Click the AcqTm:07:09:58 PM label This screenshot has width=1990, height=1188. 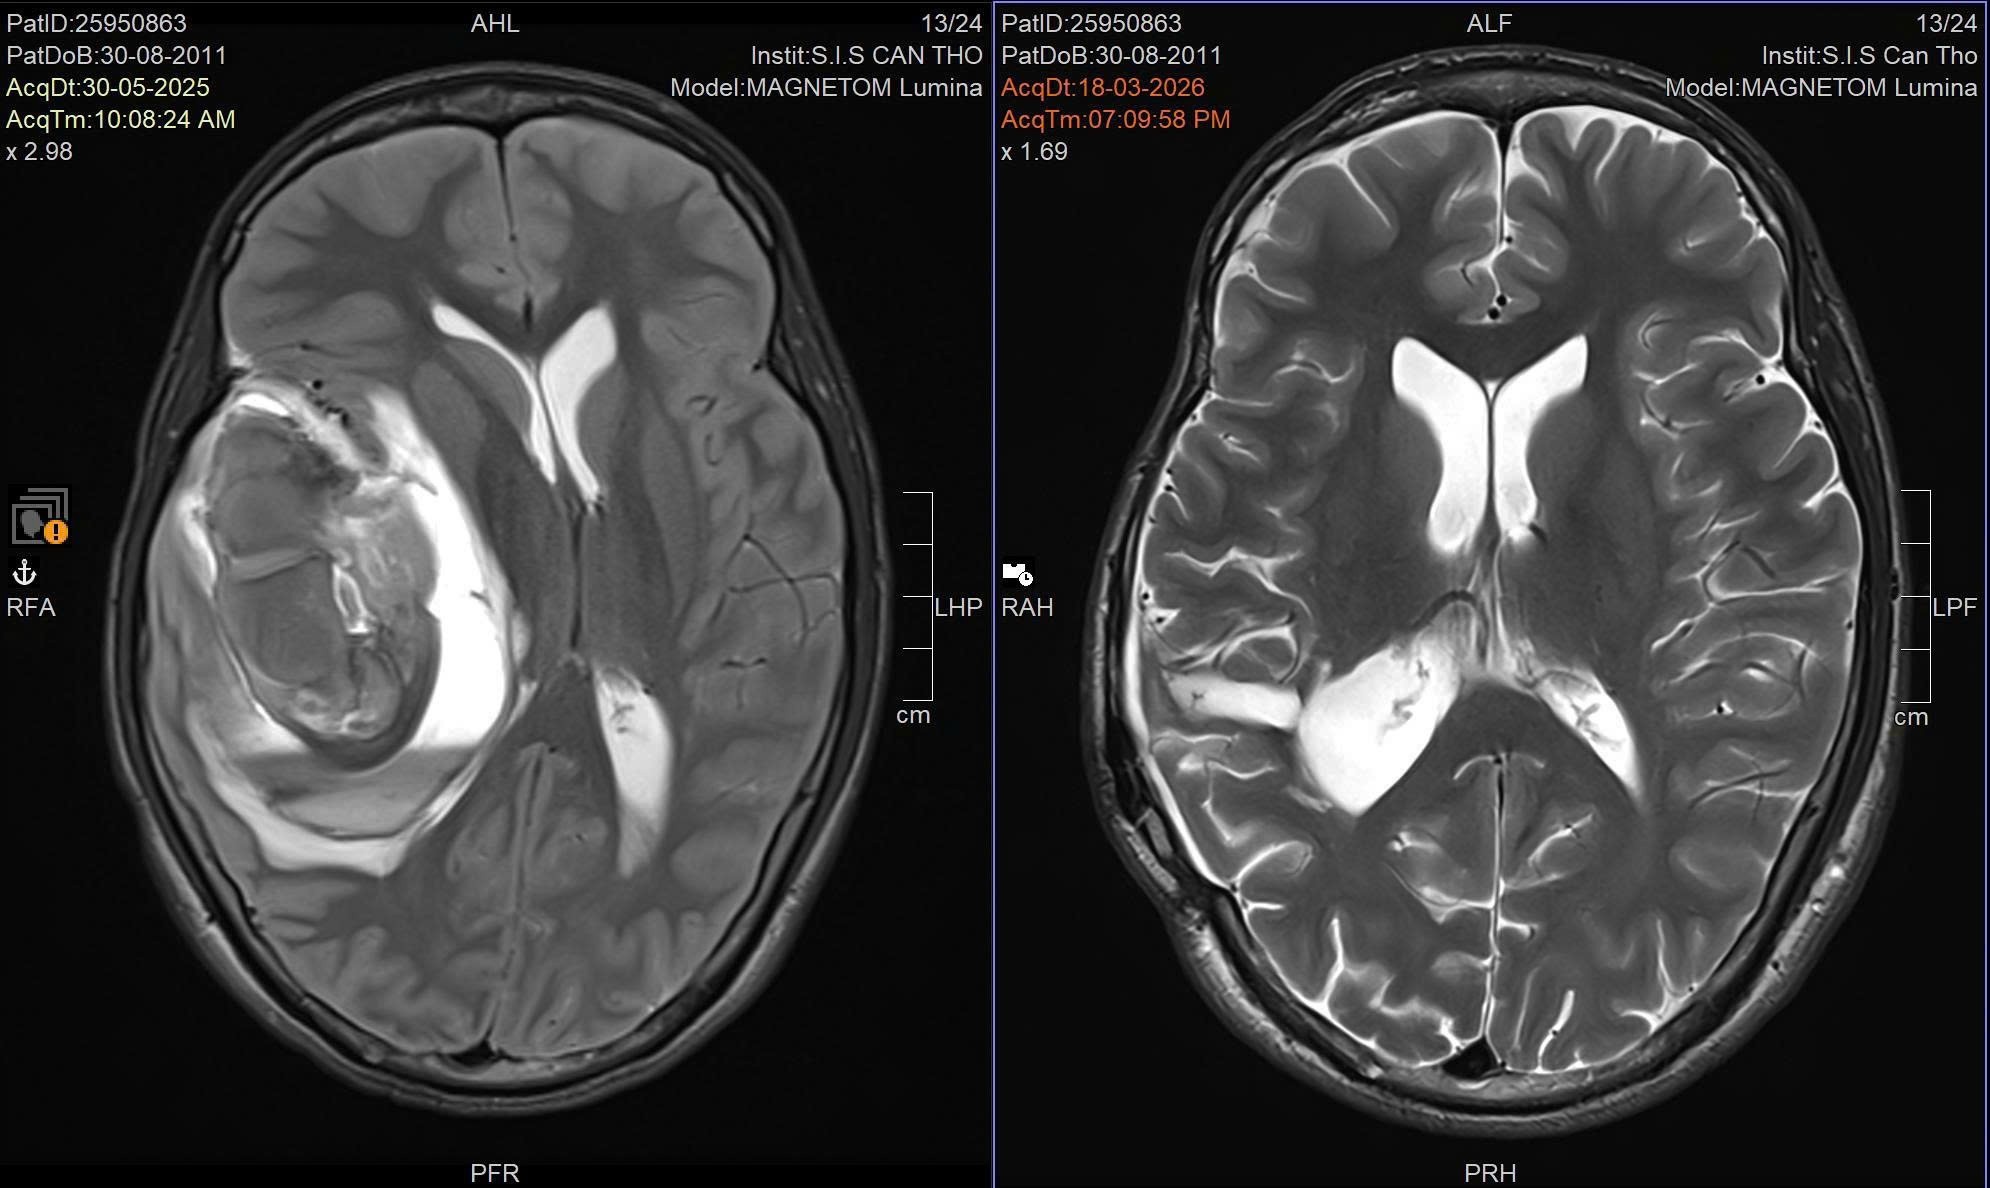click(1115, 120)
